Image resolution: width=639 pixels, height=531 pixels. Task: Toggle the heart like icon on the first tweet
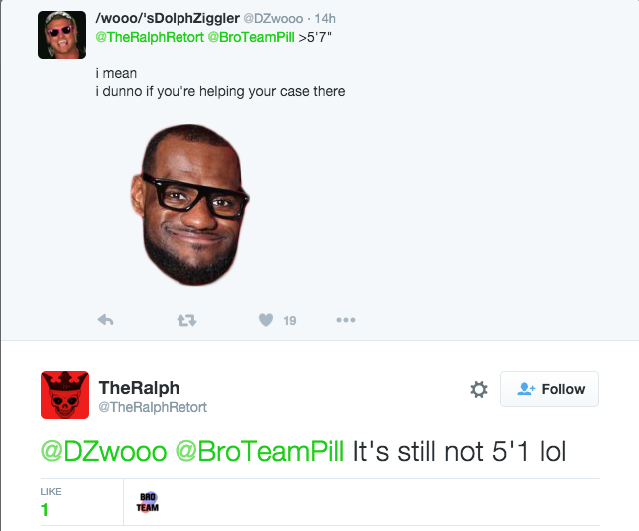coord(266,320)
